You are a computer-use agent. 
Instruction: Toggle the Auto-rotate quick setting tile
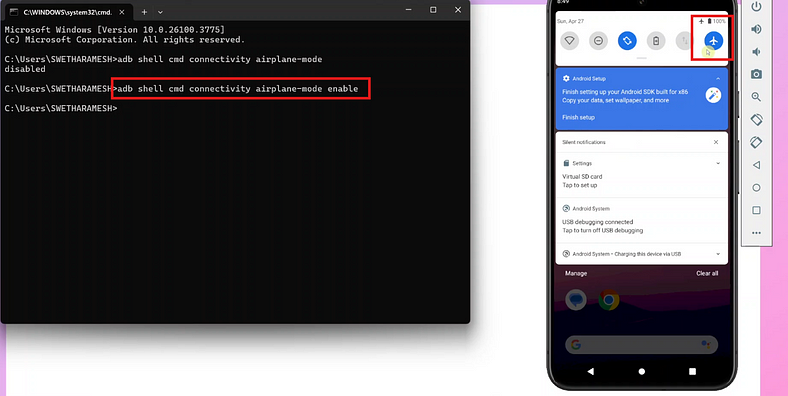(627, 41)
